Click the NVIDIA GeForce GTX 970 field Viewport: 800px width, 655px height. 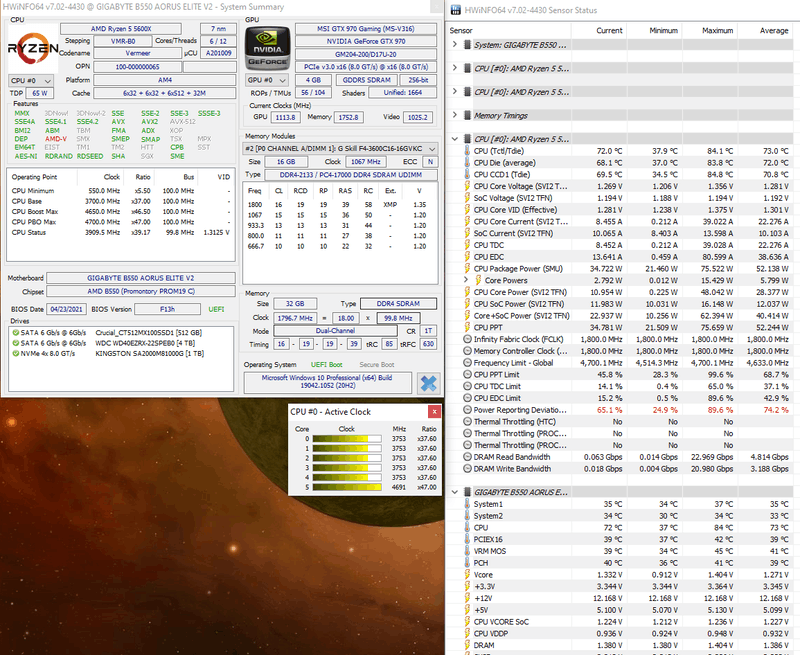pos(366,41)
